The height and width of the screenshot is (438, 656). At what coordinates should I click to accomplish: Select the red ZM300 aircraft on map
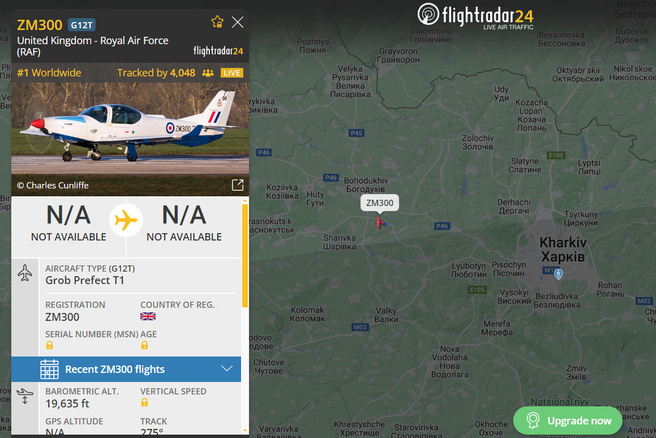click(x=379, y=223)
